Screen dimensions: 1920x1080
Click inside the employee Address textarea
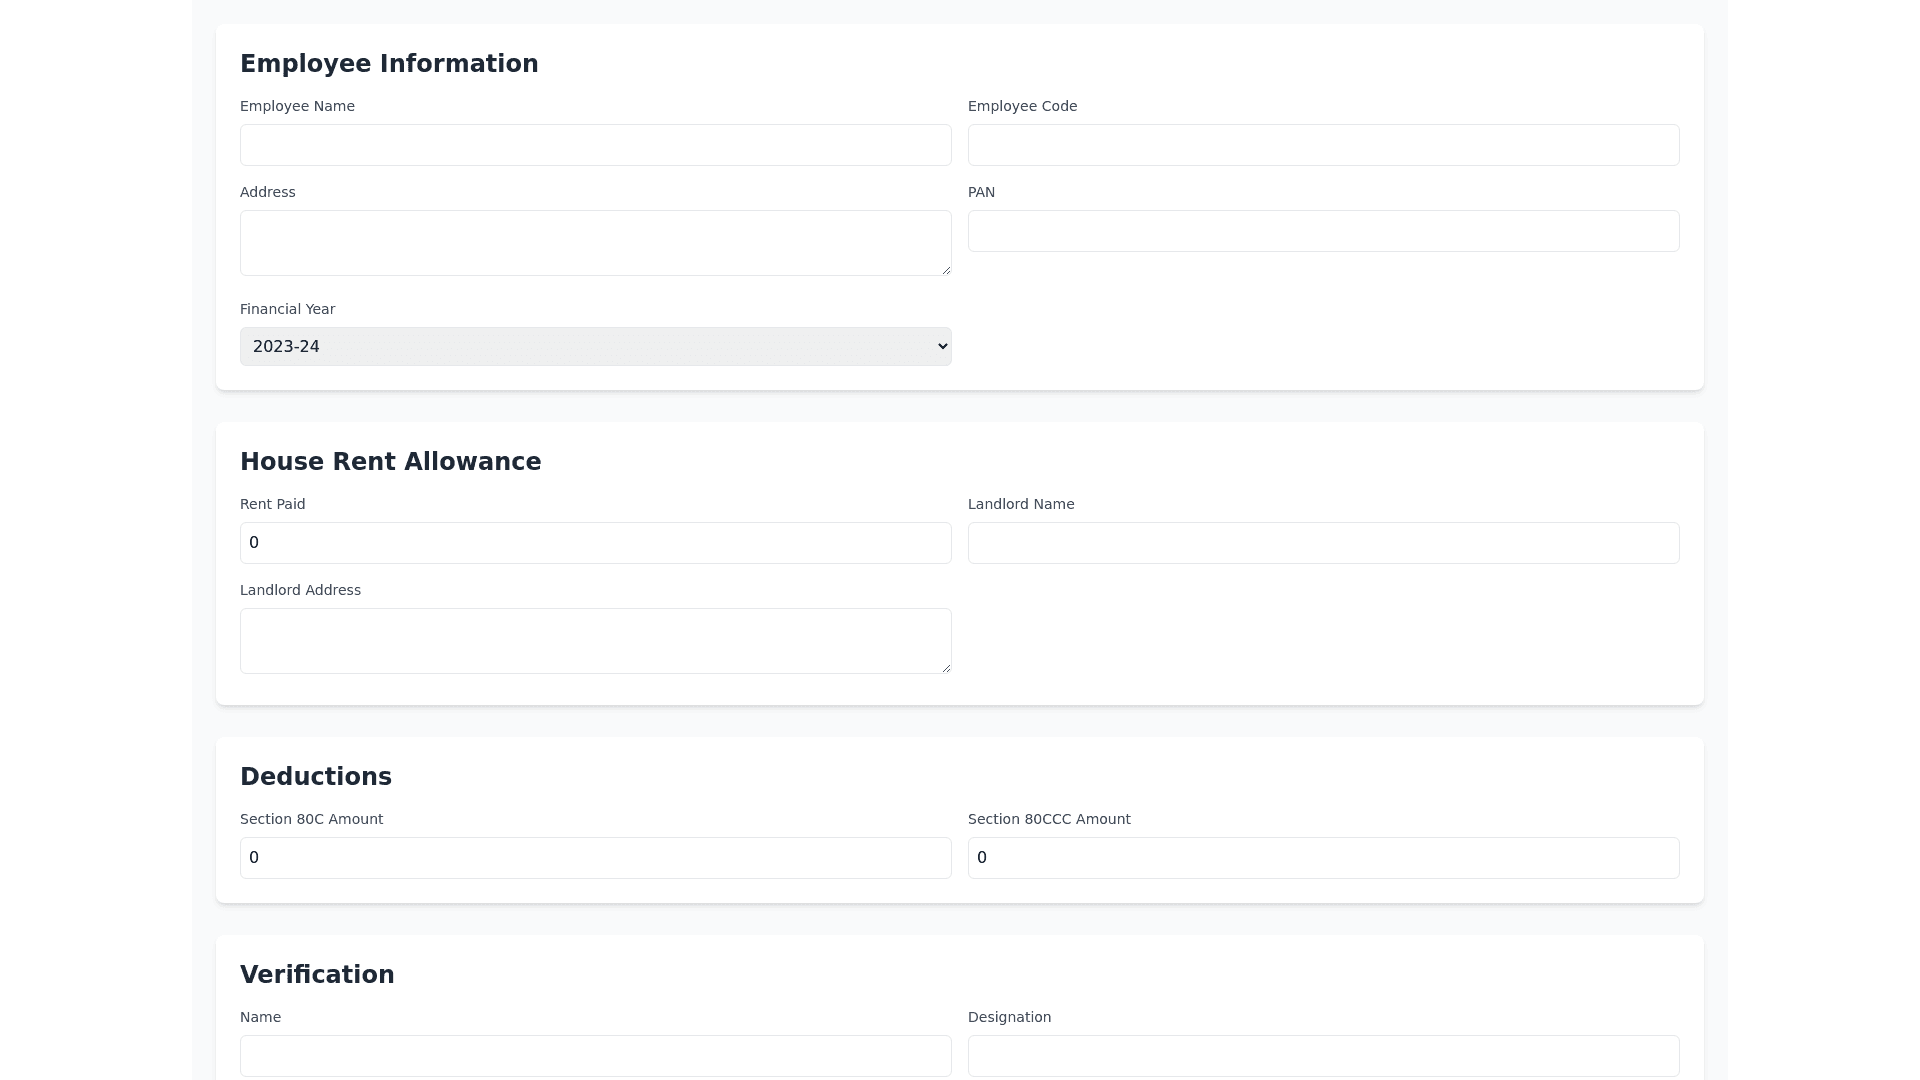tap(595, 242)
